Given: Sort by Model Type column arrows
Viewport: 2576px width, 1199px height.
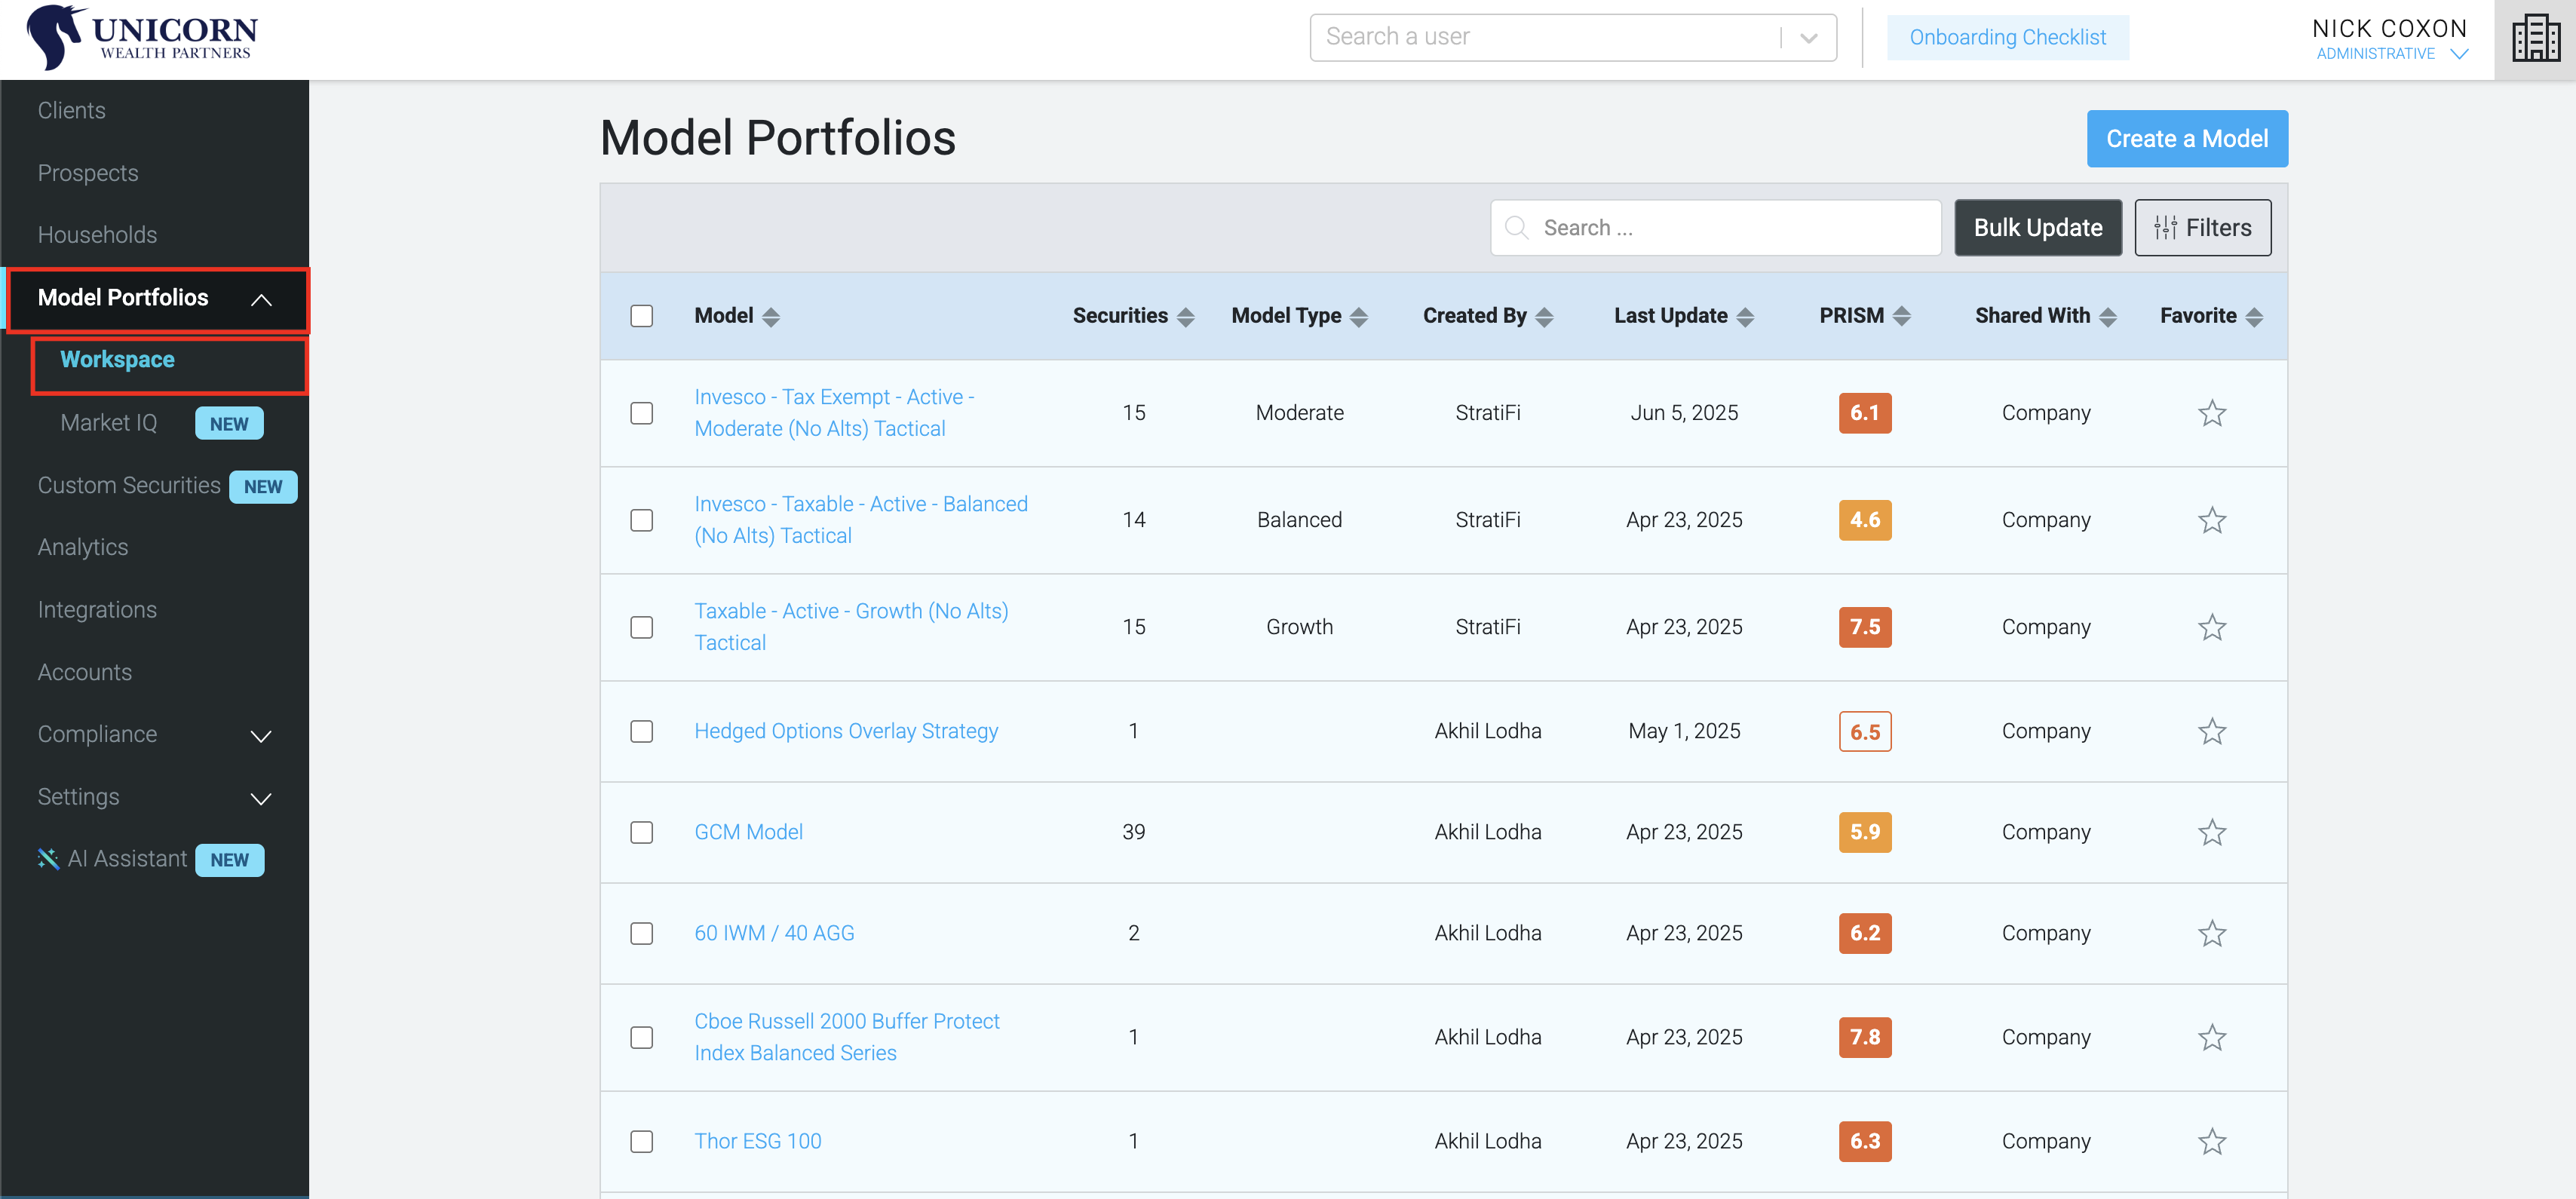Looking at the screenshot, I should click(x=1358, y=317).
